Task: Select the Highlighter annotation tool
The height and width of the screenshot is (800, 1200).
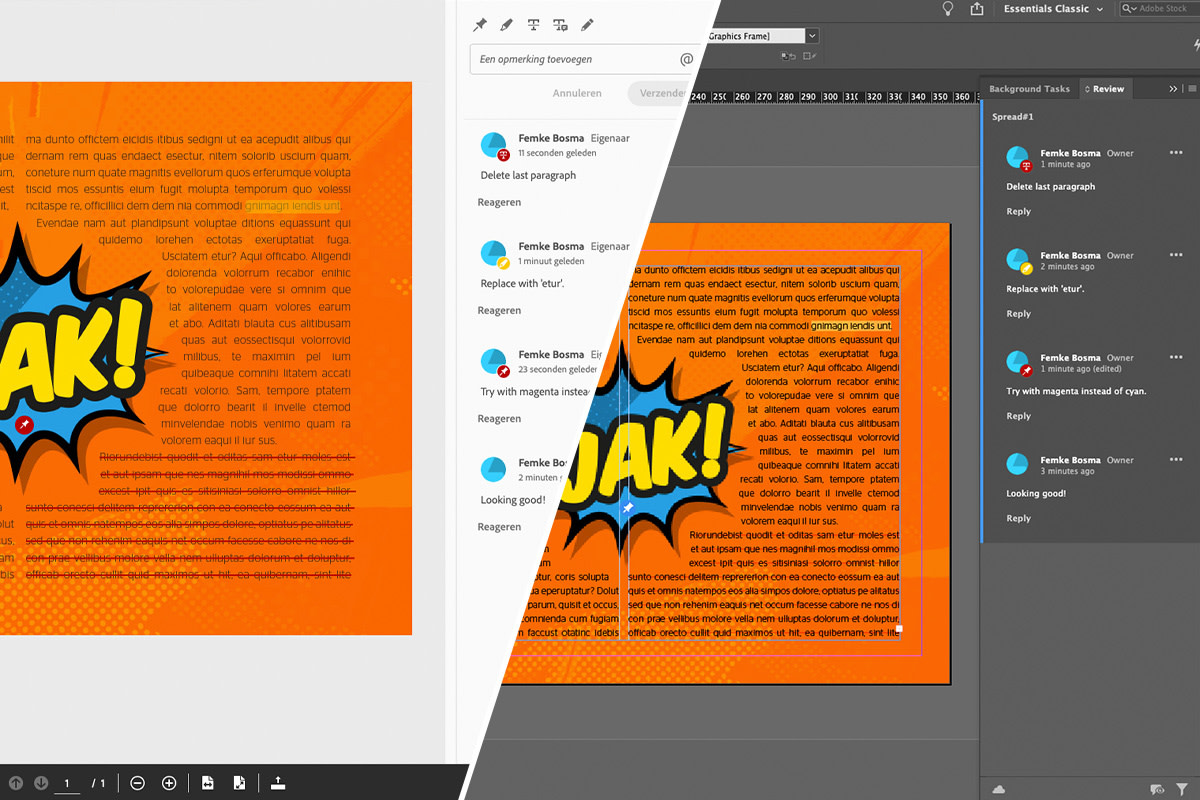Action: tap(505, 24)
